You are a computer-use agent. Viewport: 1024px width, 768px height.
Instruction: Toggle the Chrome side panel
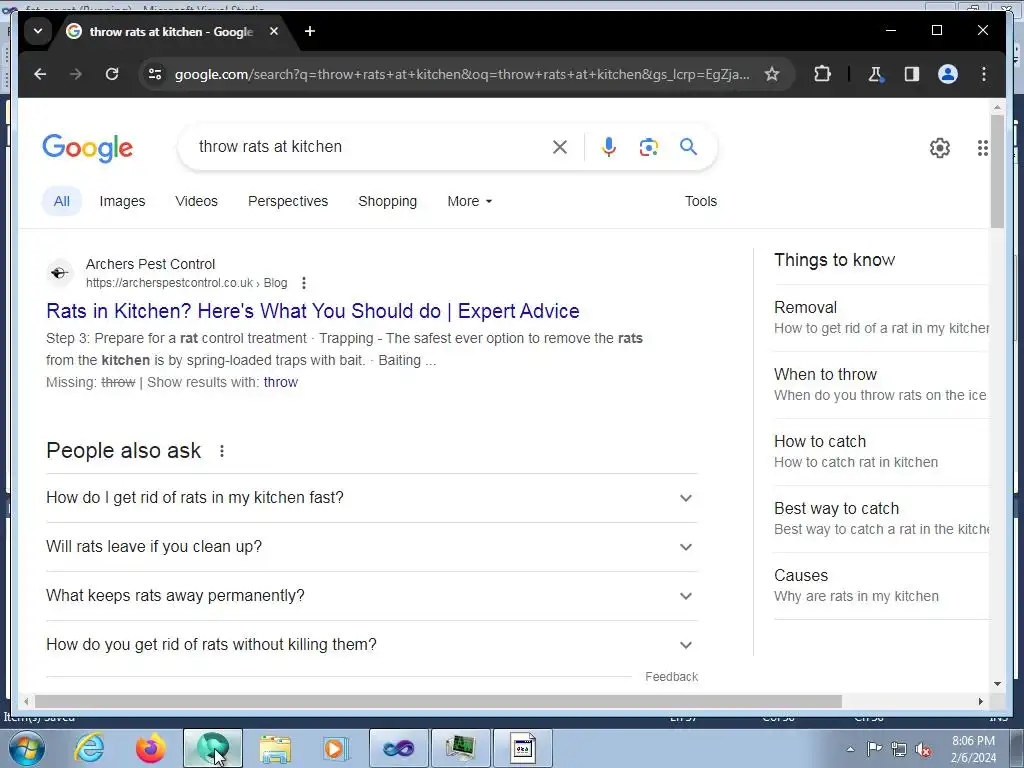coord(912,74)
